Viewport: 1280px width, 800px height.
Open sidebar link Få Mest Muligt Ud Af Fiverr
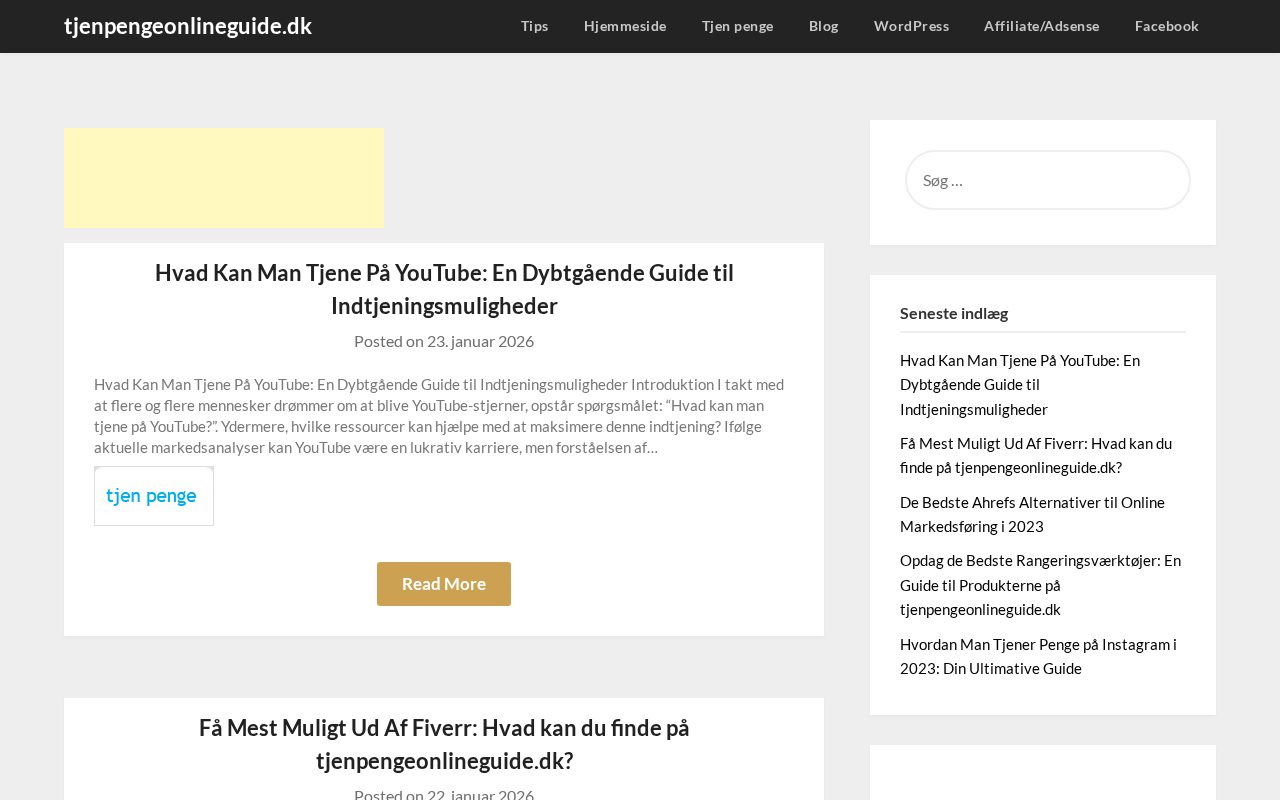[1036, 455]
